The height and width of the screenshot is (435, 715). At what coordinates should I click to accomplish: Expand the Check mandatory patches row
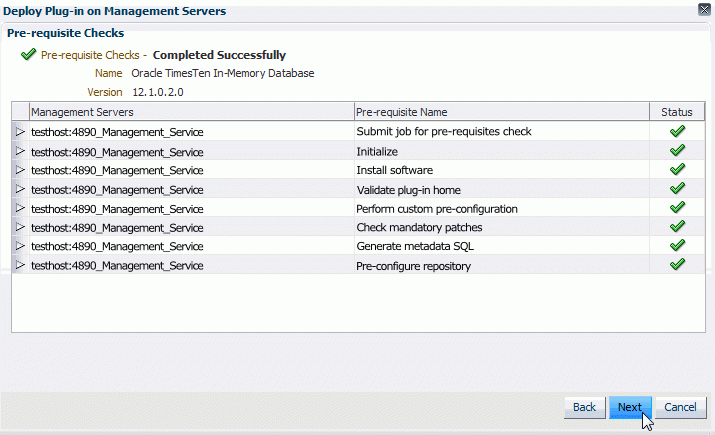(x=20, y=227)
